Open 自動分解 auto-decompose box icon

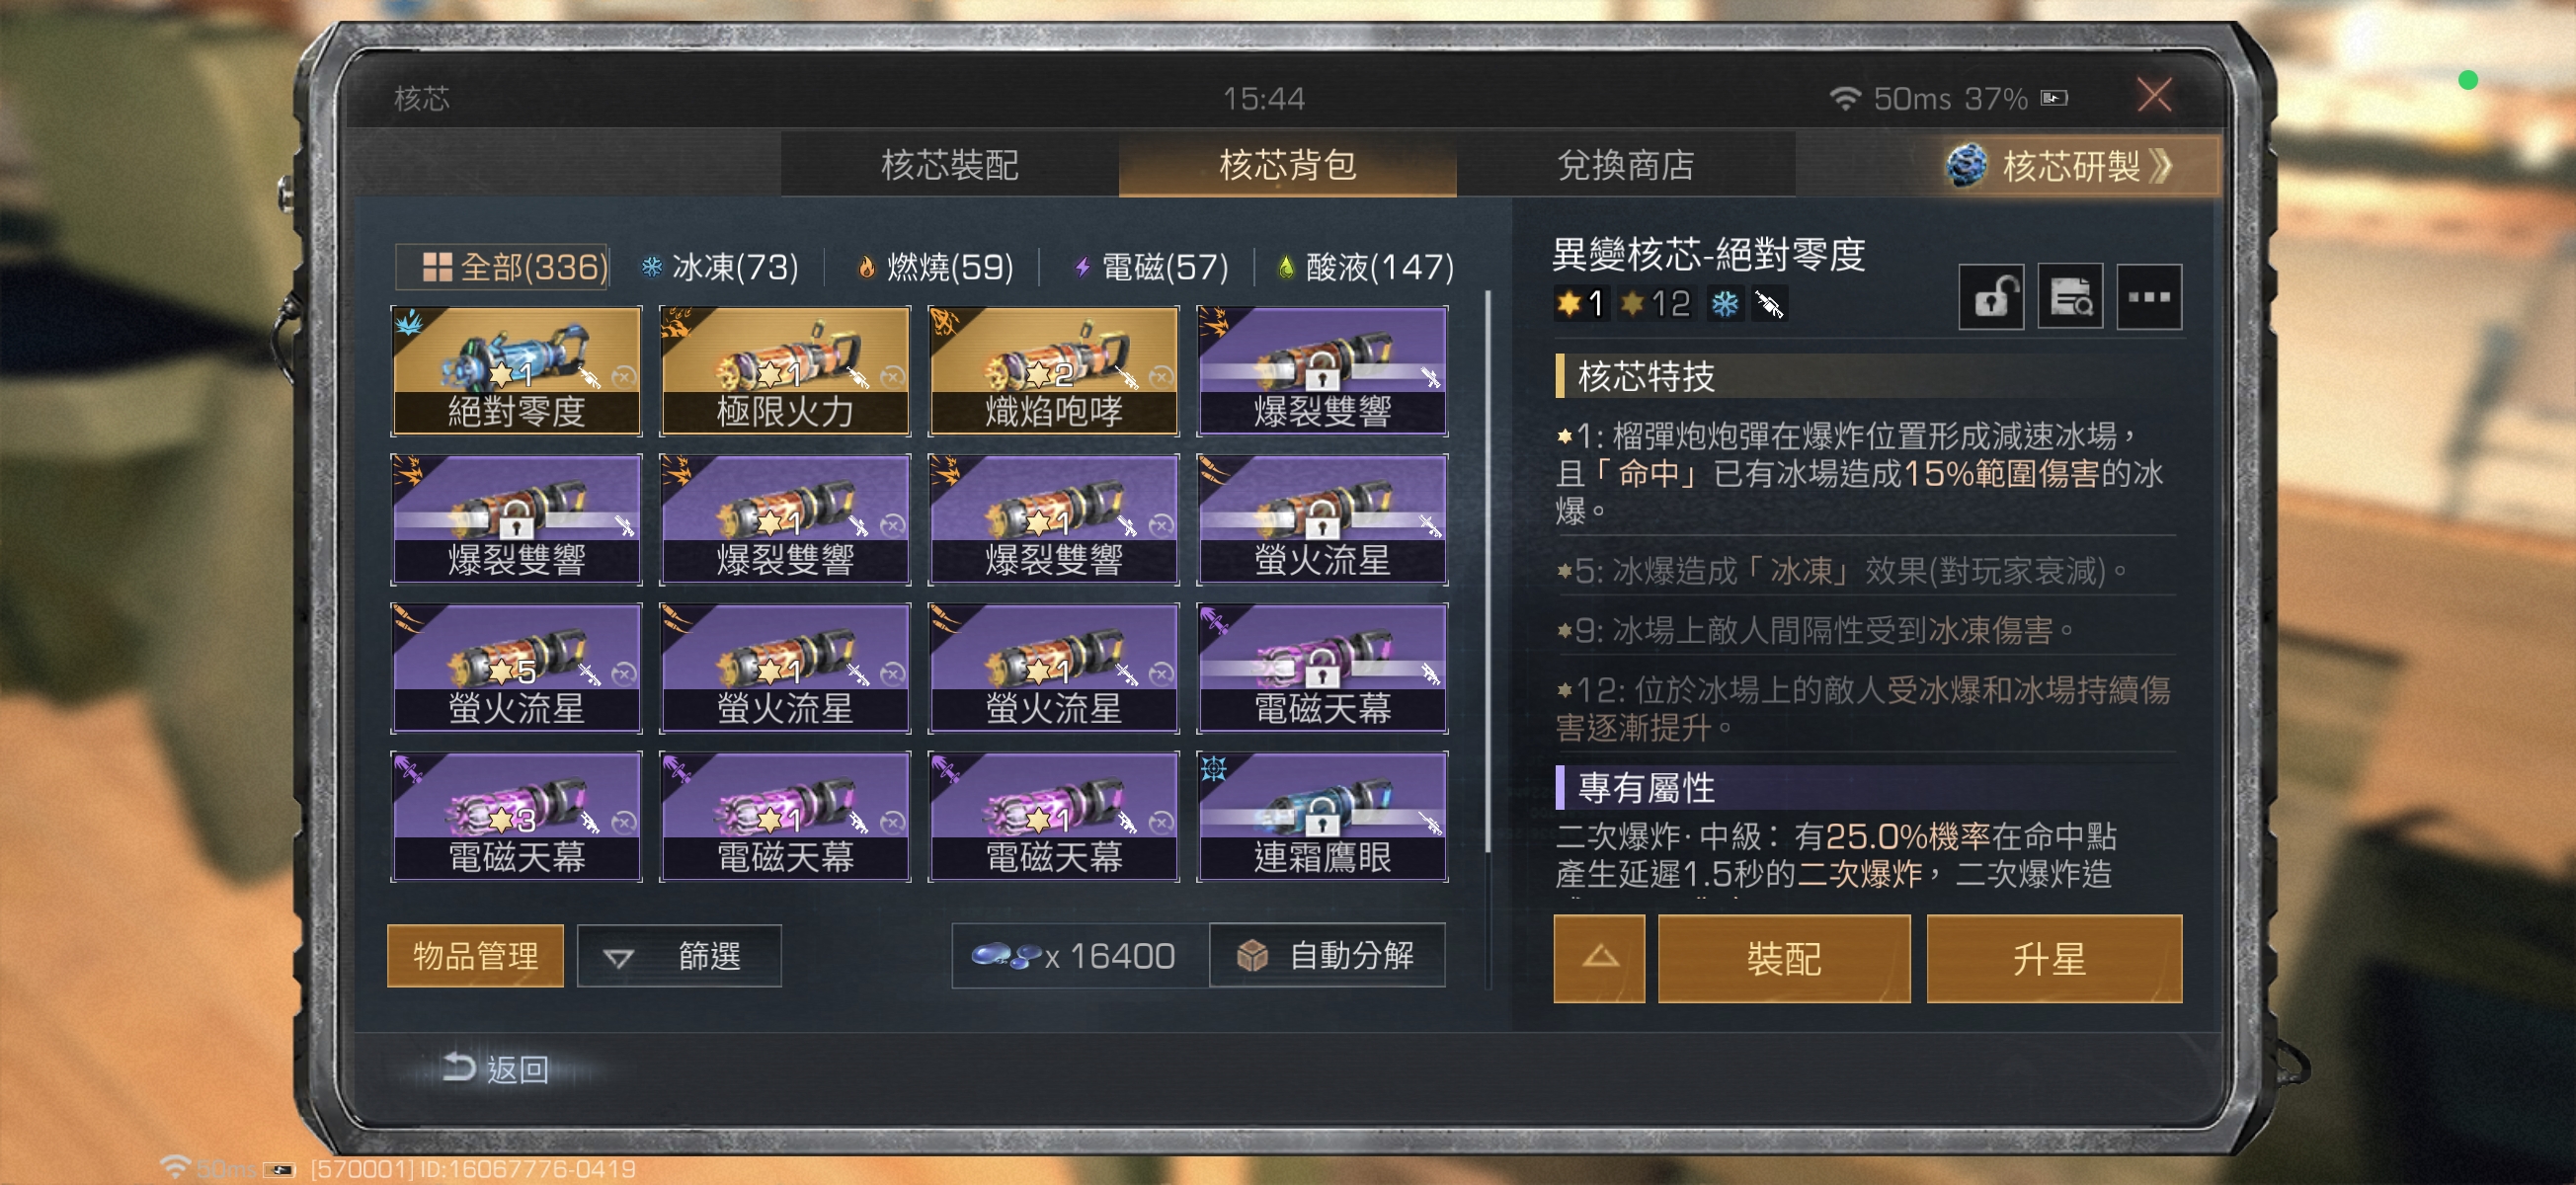pos(1251,956)
